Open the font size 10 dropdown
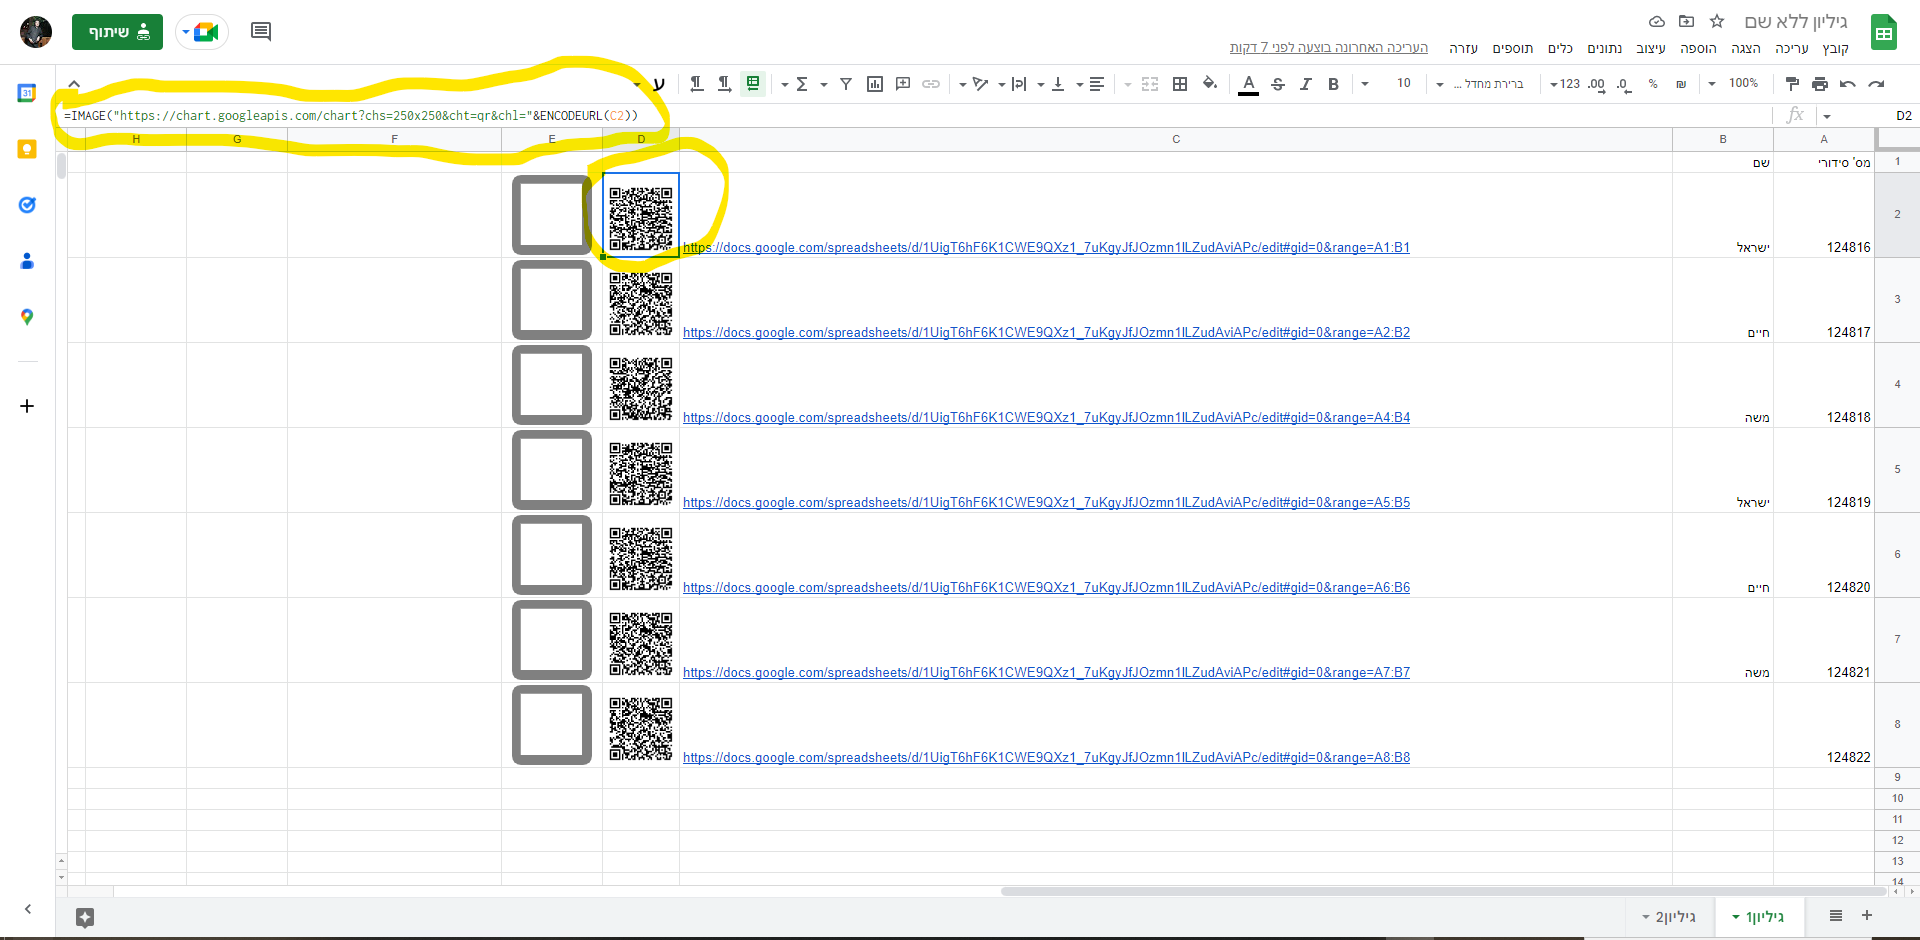Image resolution: width=1920 pixels, height=940 pixels. (1385, 84)
